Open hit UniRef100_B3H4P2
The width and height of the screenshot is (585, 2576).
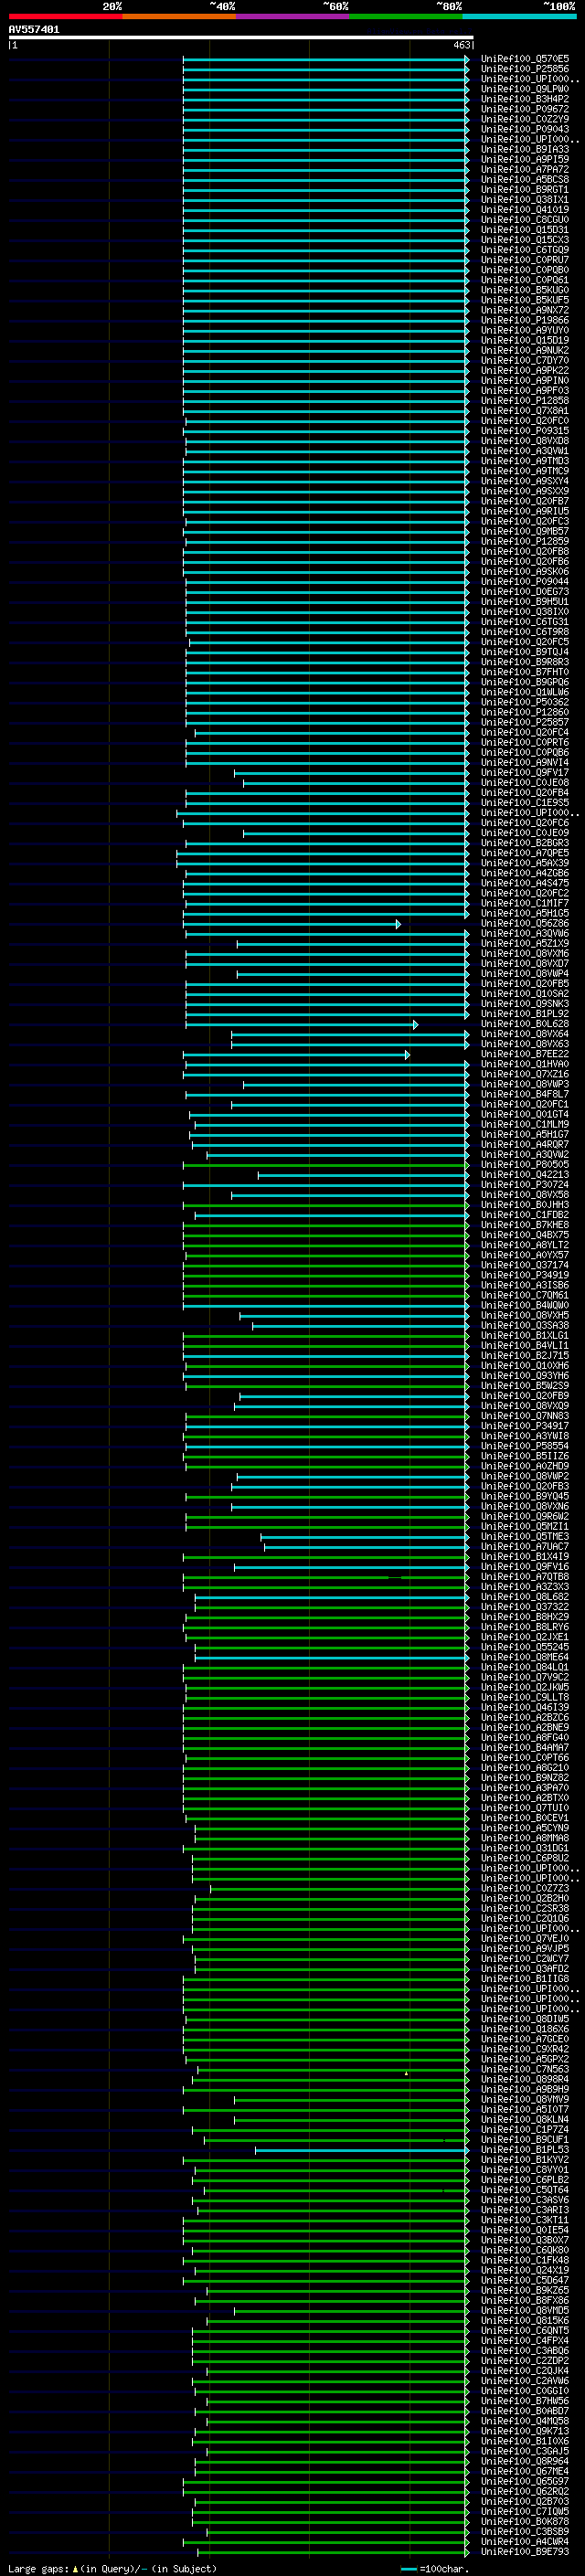coord(524,99)
